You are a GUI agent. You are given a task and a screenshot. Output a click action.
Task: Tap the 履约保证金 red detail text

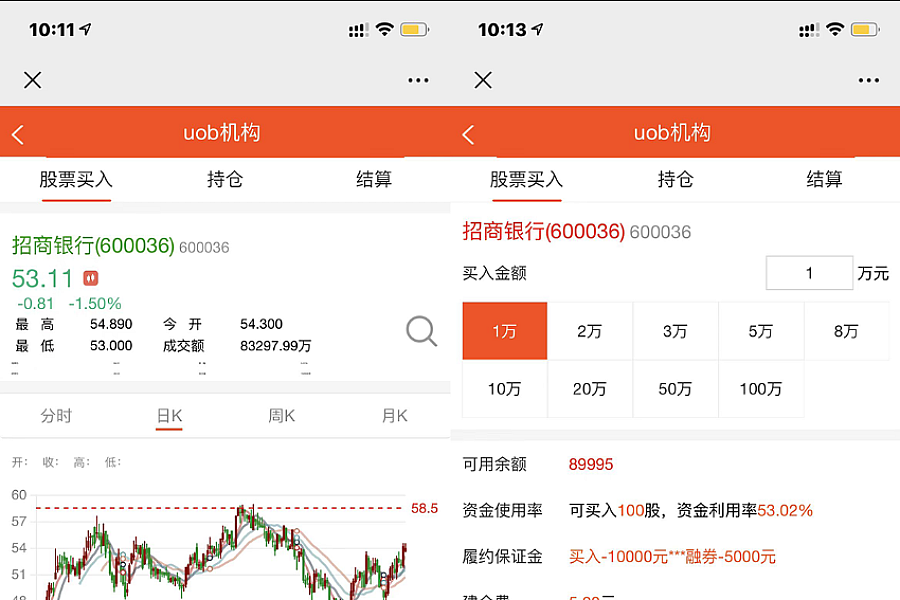[x=672, y=556]
